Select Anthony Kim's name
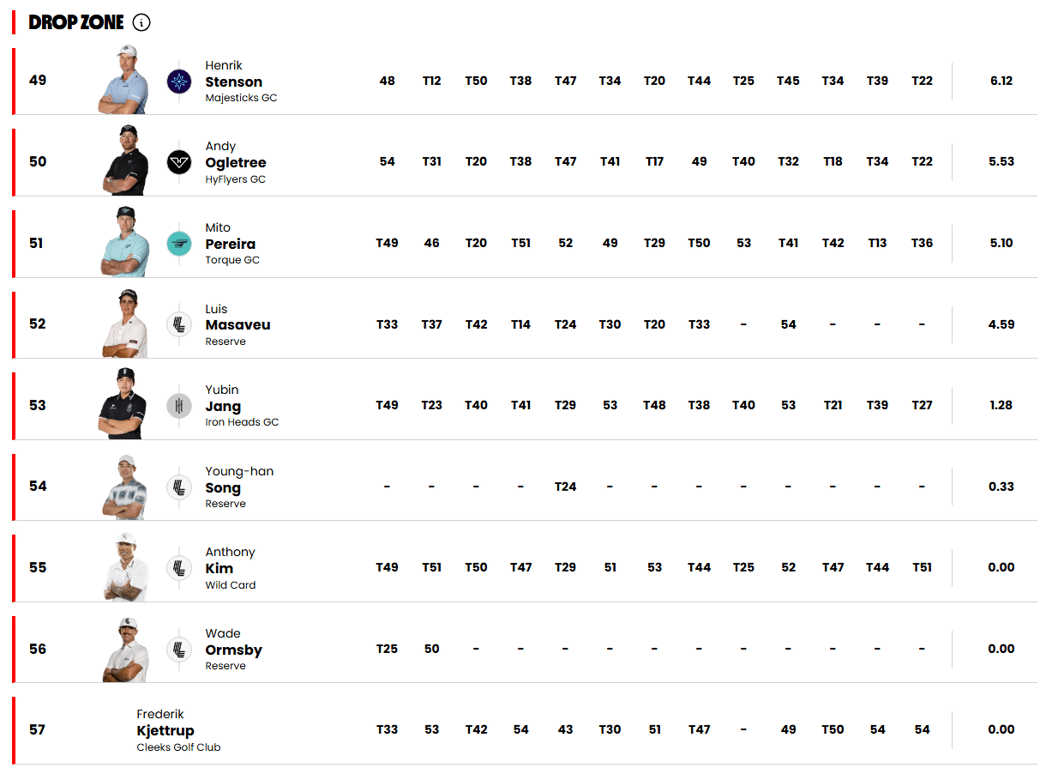Viewport: 1064px width, 768px height. point(219,569)
